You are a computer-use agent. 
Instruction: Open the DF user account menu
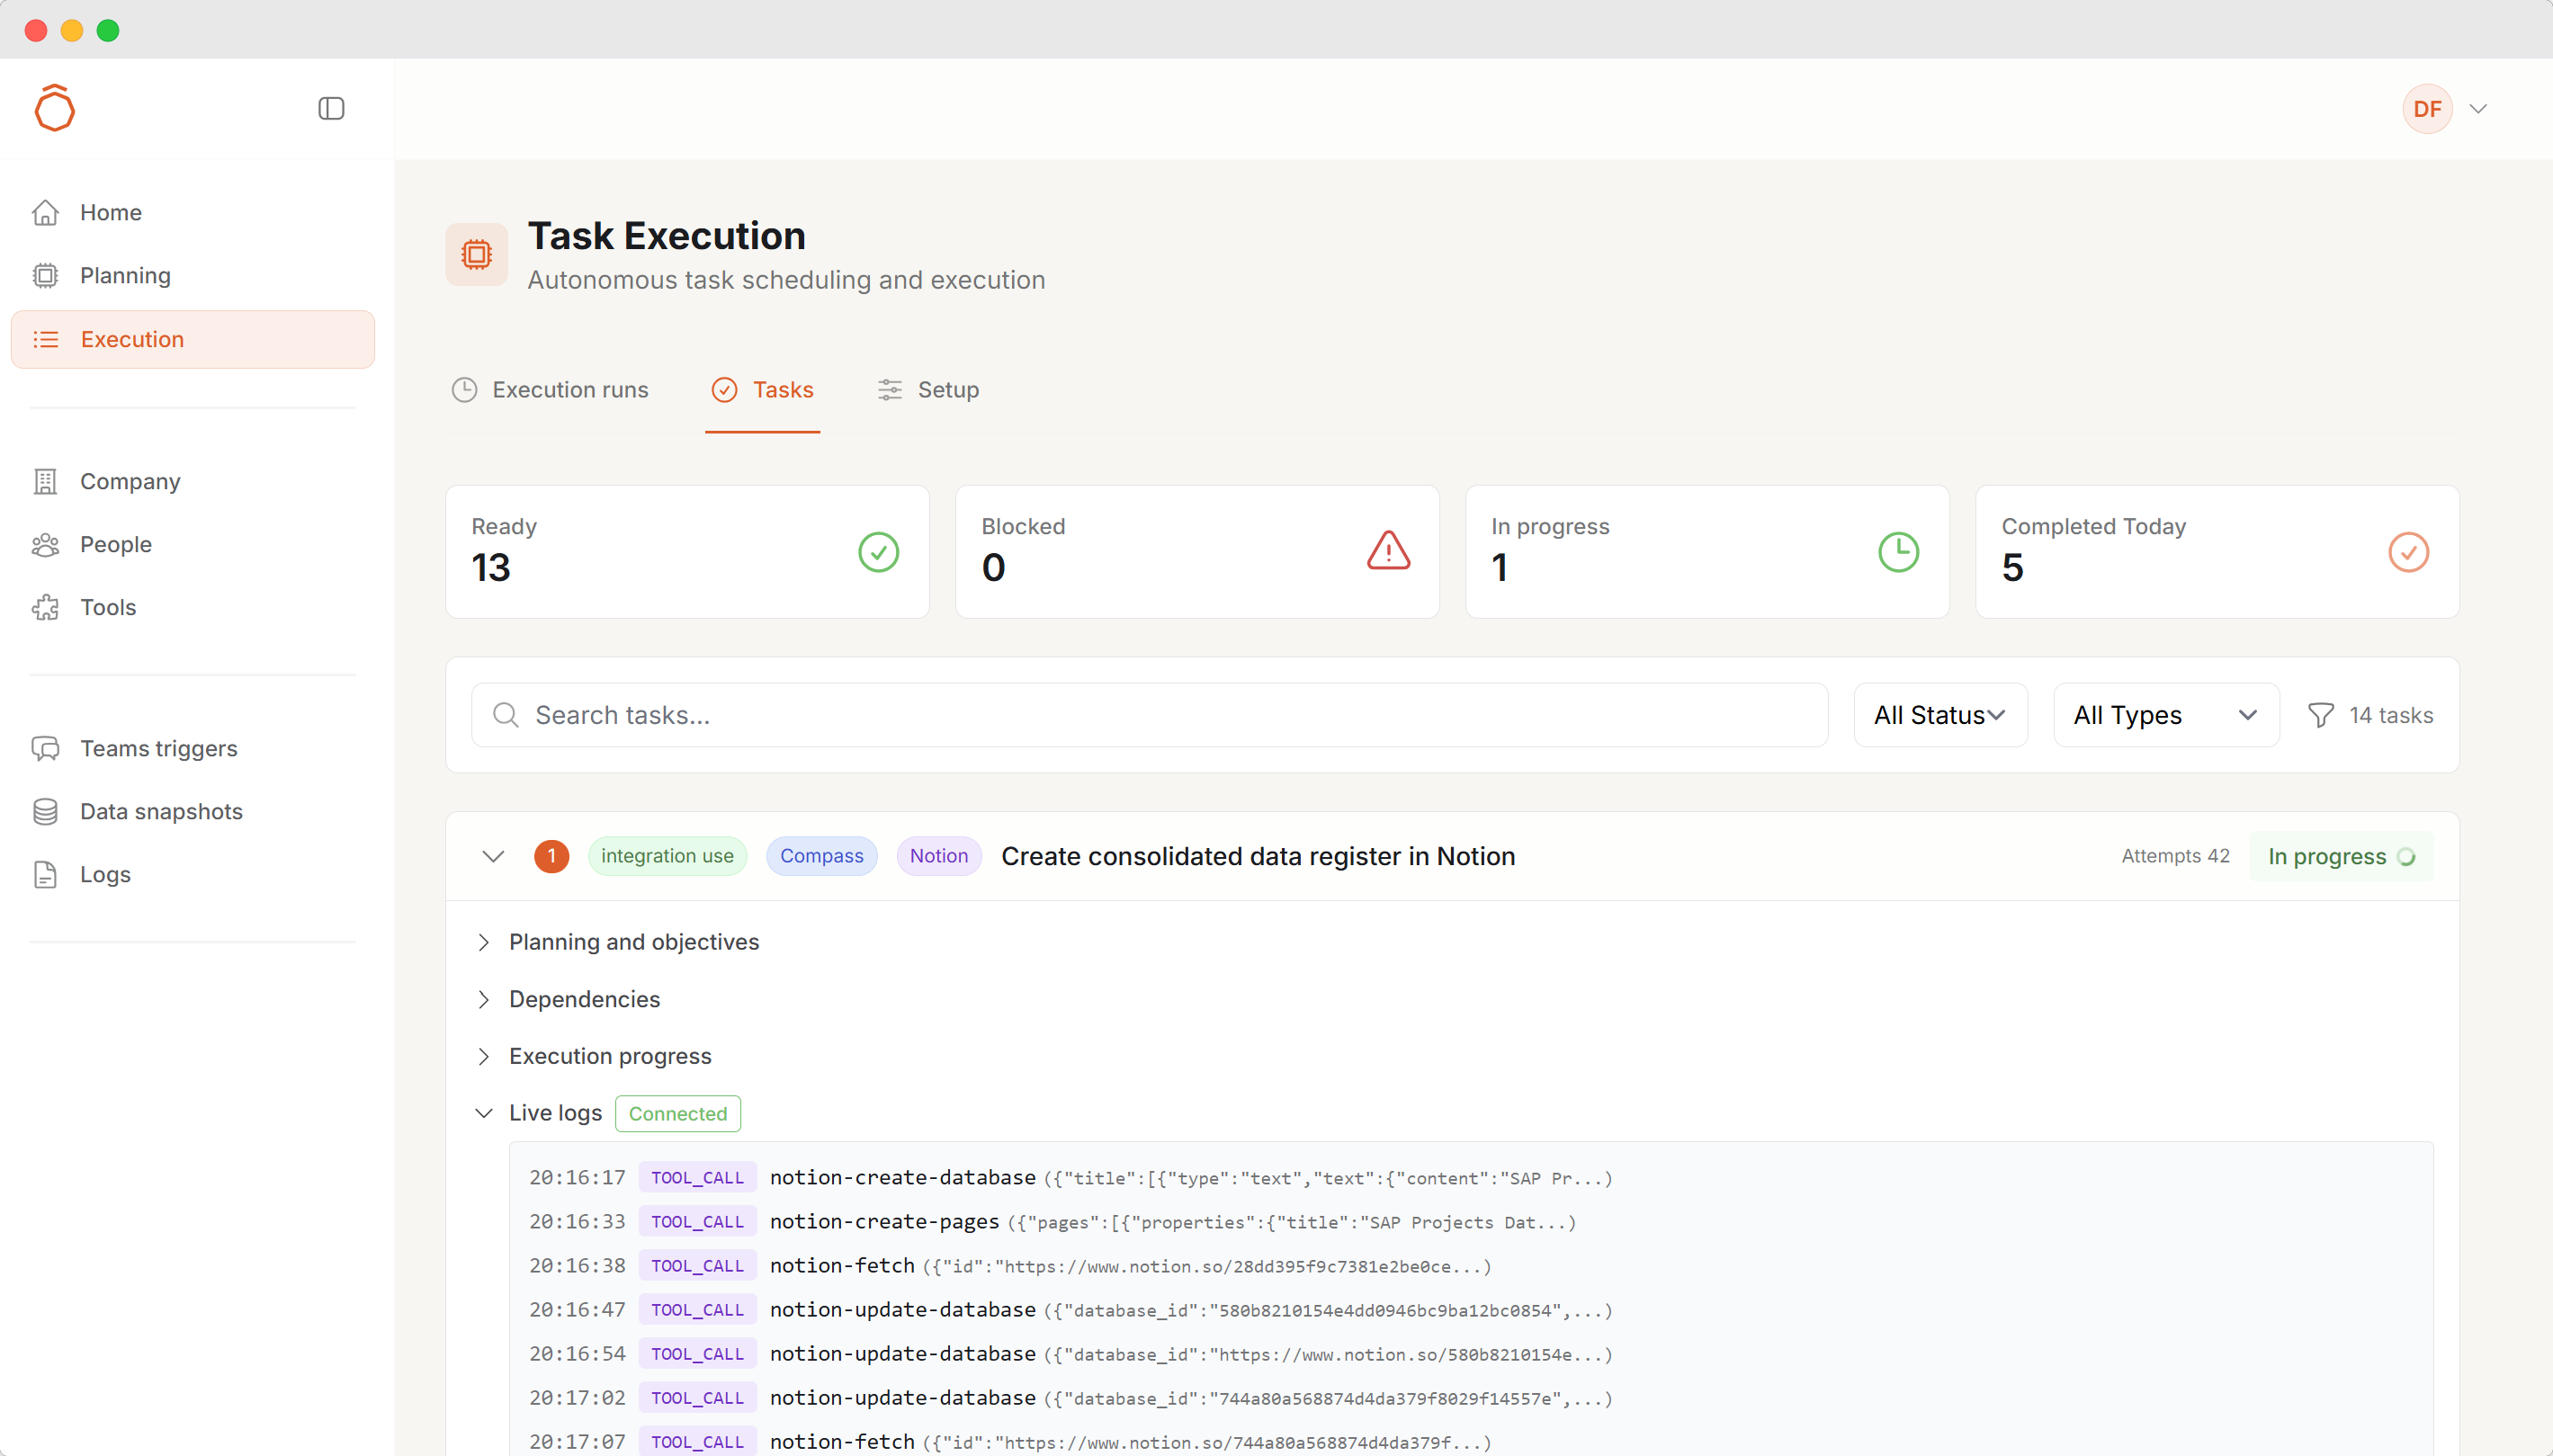[x=2443, y=108]
